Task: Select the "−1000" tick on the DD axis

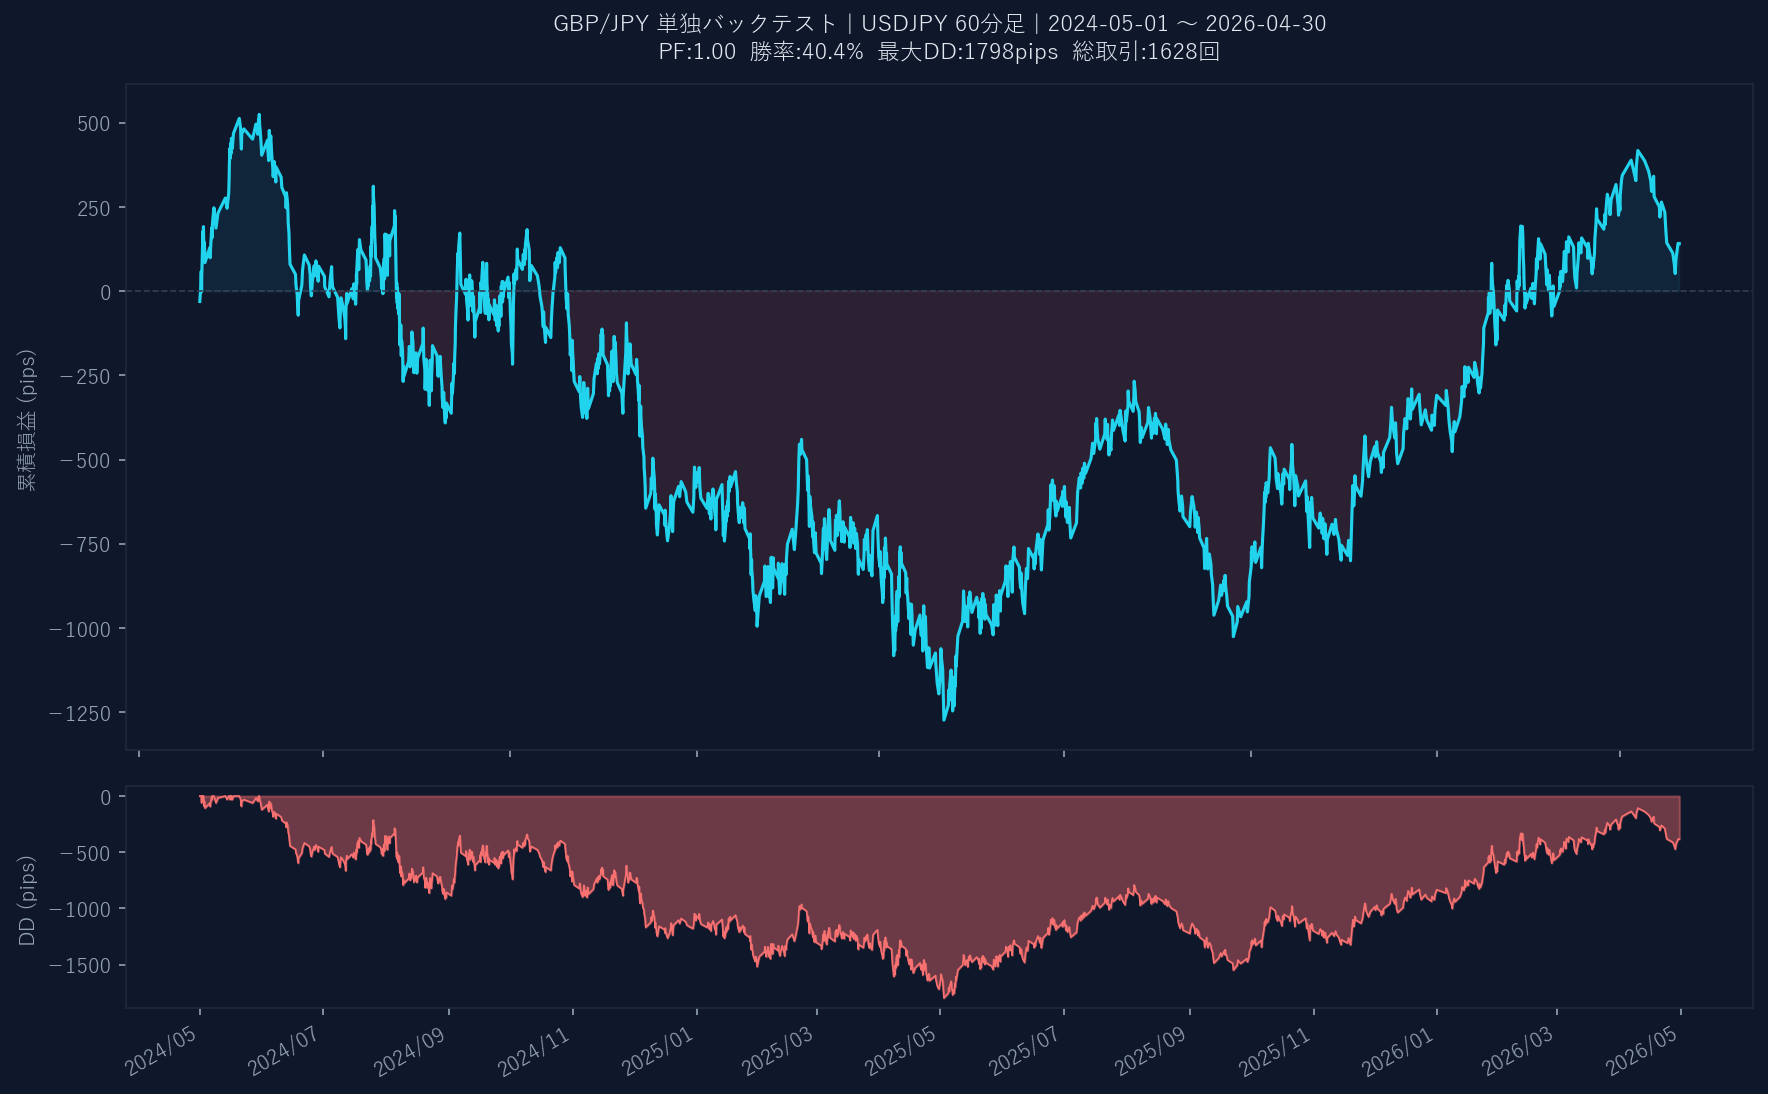Action: 80,909
